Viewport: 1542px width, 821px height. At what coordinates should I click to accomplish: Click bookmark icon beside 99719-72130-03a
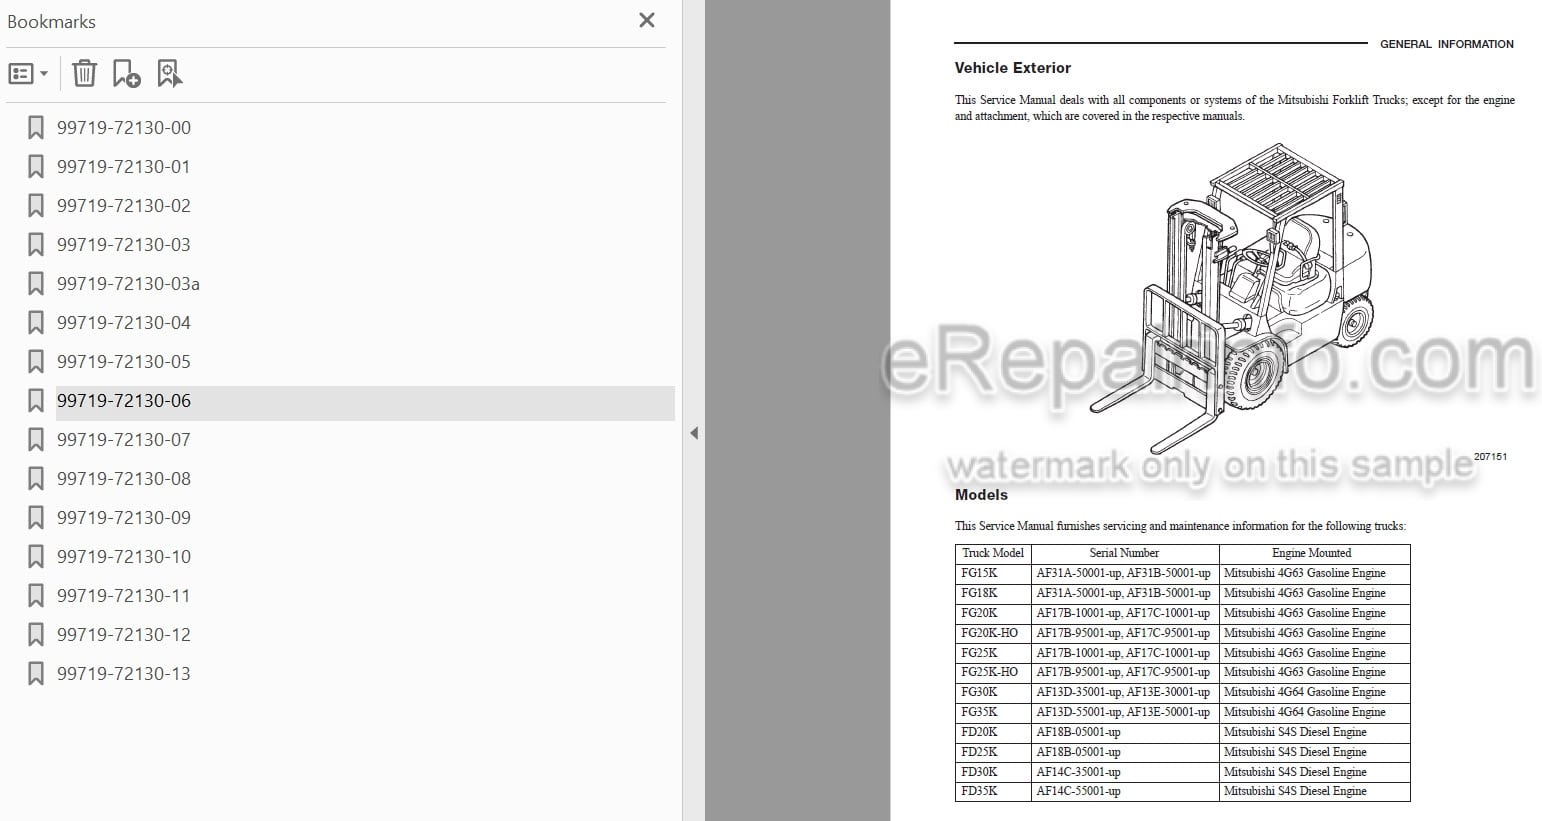pyautogui.click(x=36, y=283)
